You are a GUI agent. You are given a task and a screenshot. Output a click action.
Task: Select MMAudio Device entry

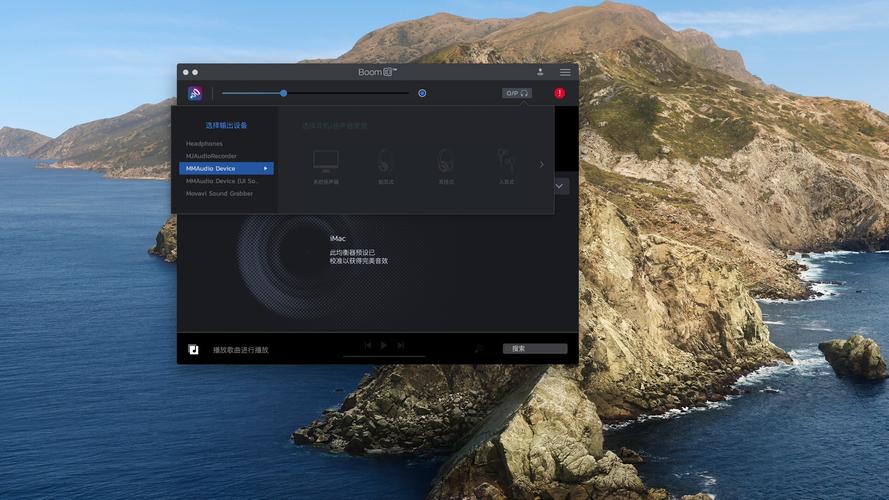tap(226, 168)
